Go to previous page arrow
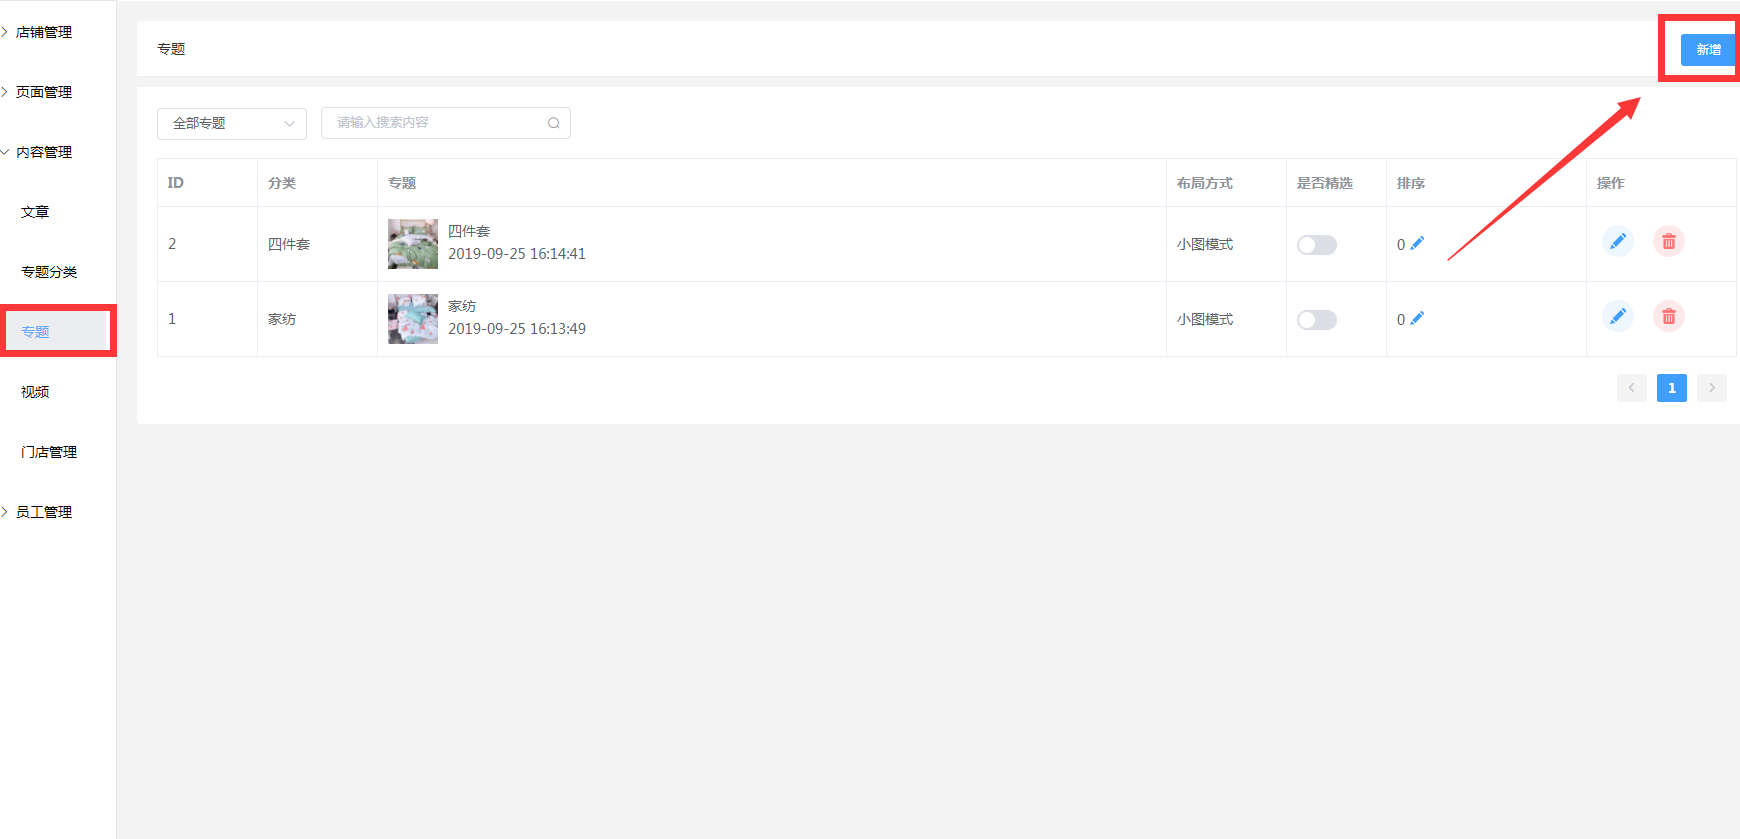Viewport: 1740px width, 839px height. (1631, 388)
